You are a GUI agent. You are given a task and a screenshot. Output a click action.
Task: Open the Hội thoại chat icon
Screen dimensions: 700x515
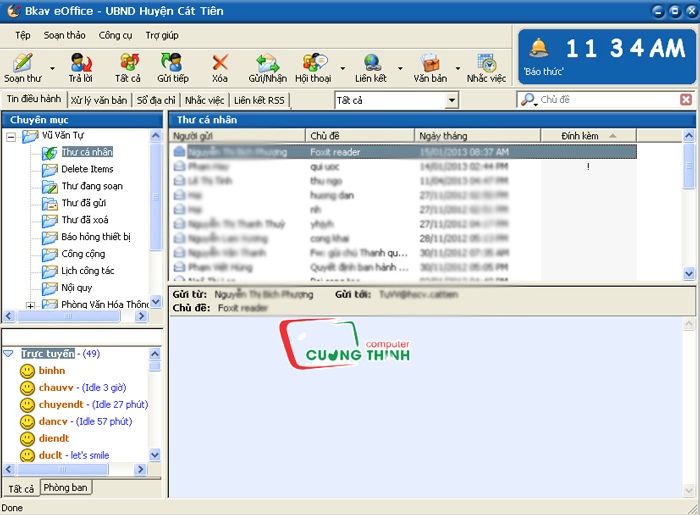point(315,62)
